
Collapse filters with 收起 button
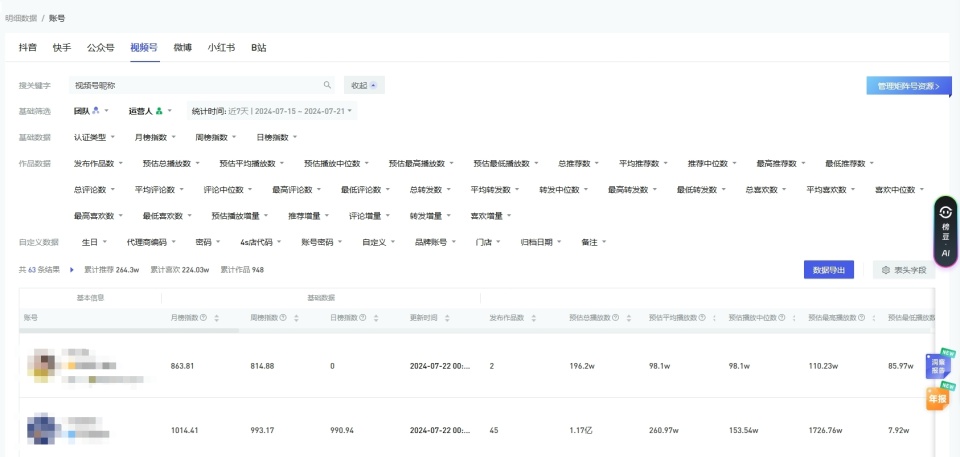(364, 85)
